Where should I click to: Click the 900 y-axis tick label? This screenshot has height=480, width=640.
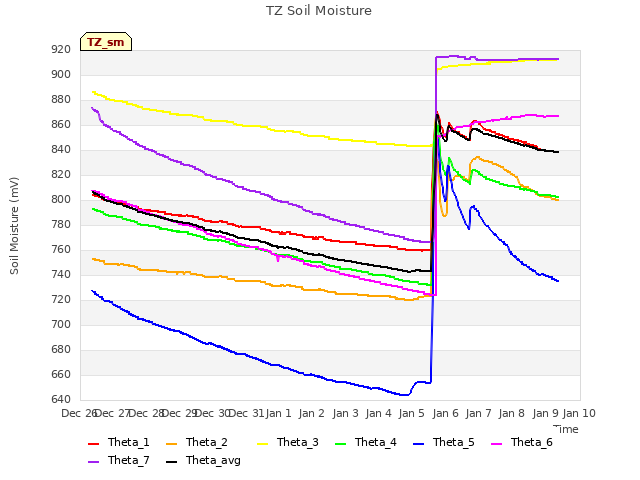click(x=61, y=75)
